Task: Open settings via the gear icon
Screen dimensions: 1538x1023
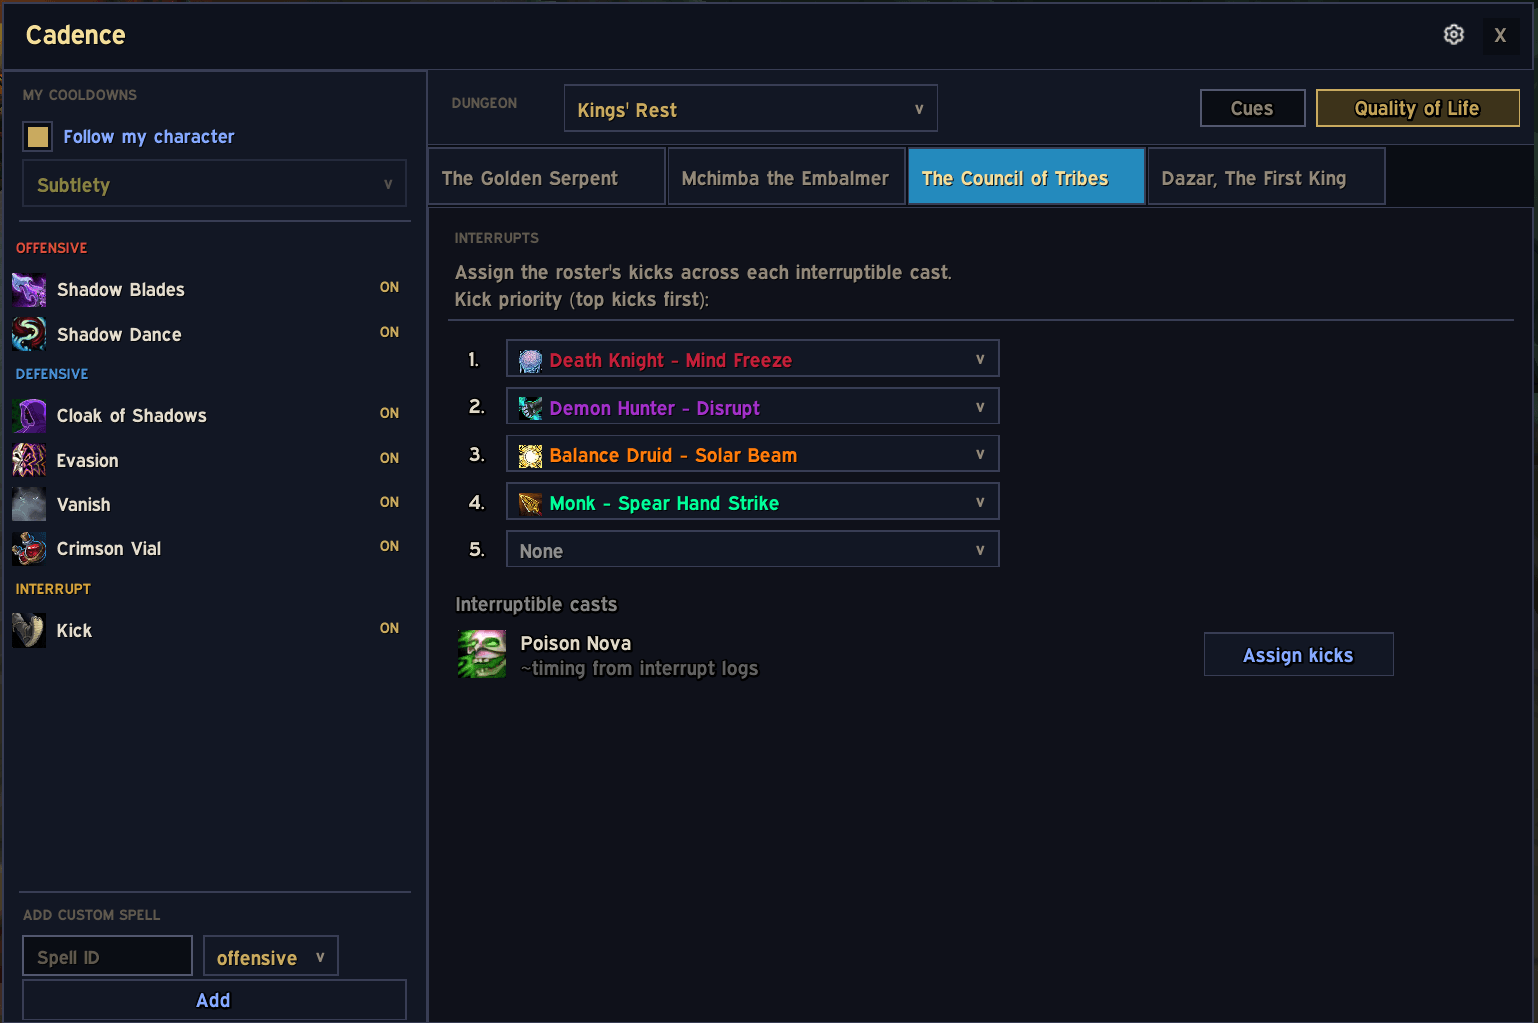Action: tap(1454, 35)
